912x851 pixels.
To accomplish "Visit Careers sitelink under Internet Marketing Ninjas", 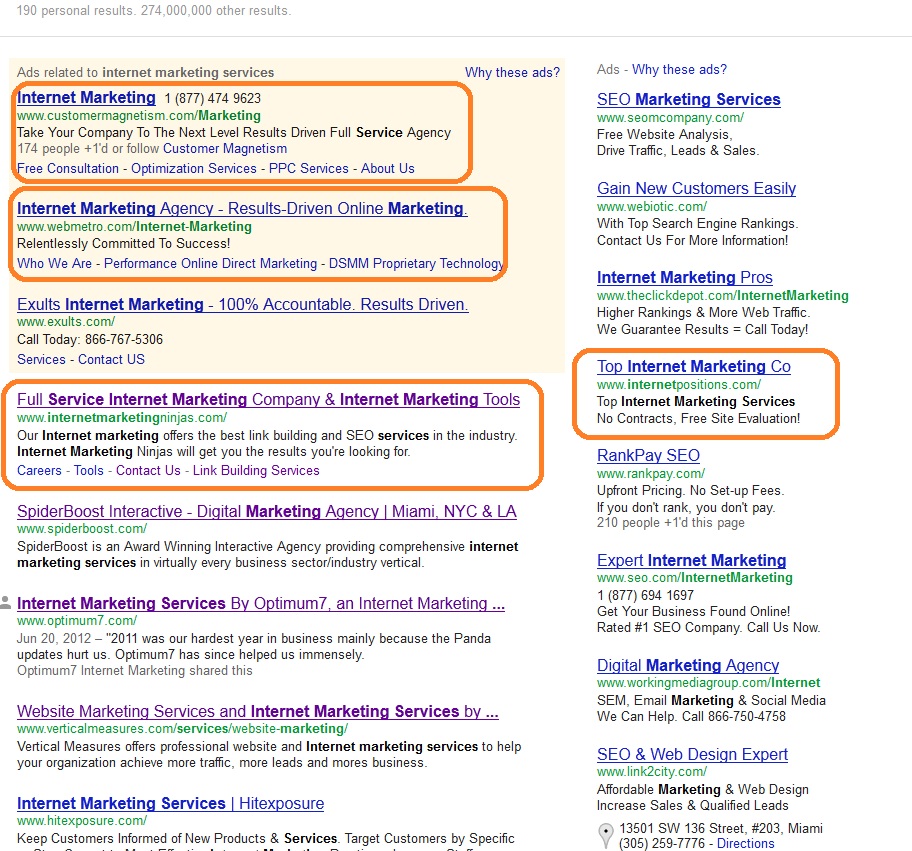I will click(39, 471).
